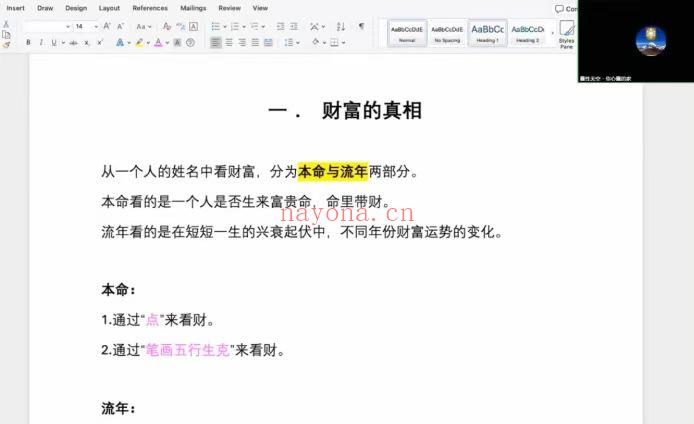Toggle Underline formatting
The width and height of the screenshot is (694, 424).
pos(54,42)
